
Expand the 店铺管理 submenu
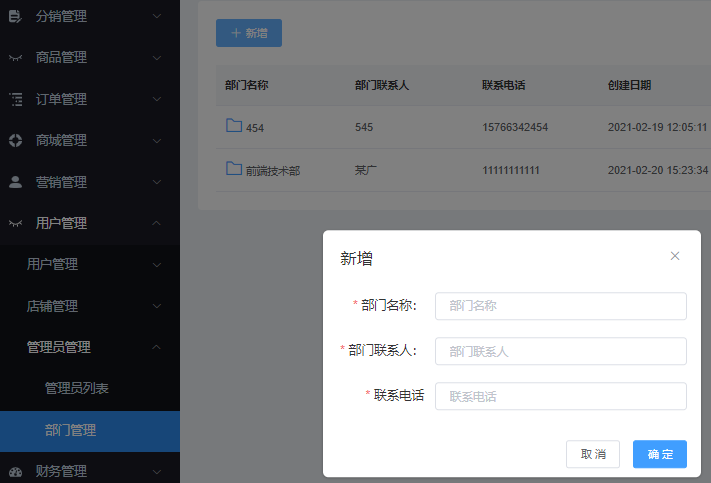[x=157, y=306]
